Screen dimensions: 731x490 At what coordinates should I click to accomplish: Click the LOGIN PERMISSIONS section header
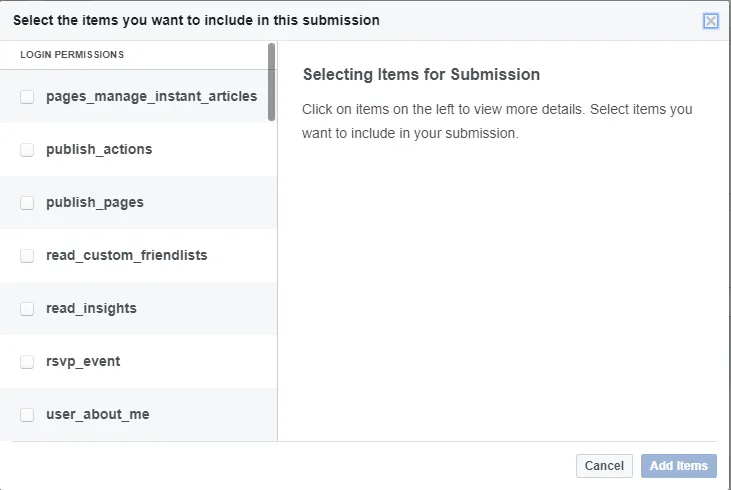click(72, 55)
